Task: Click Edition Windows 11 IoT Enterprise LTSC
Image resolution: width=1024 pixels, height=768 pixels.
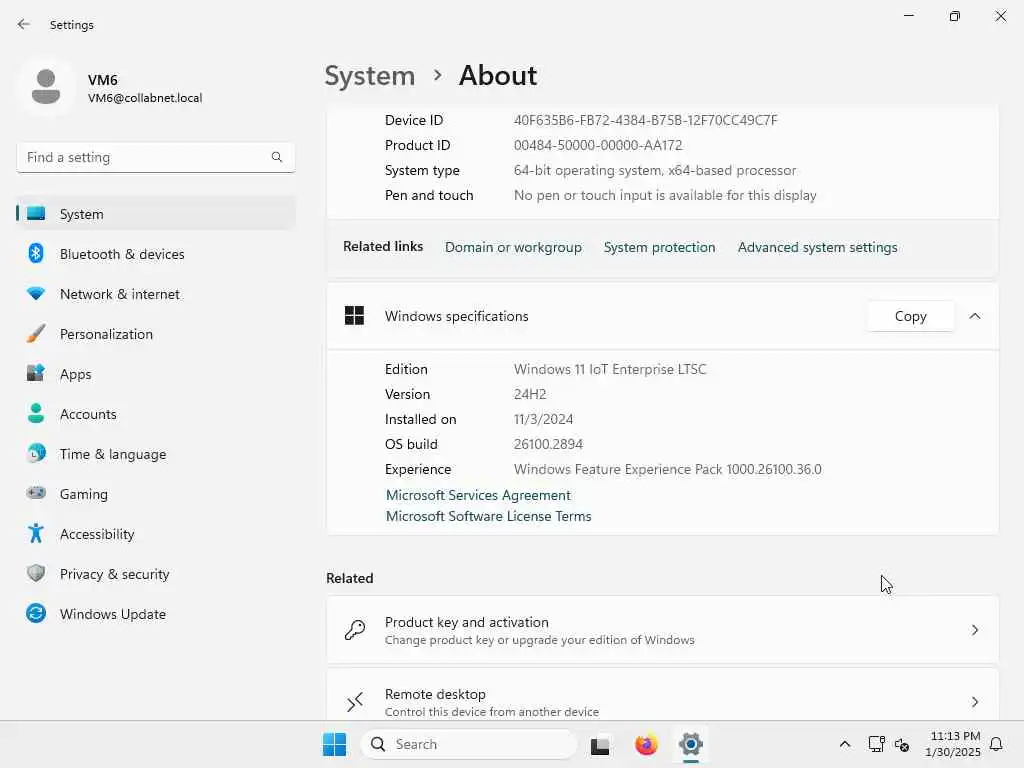Action: click(610, 369)
